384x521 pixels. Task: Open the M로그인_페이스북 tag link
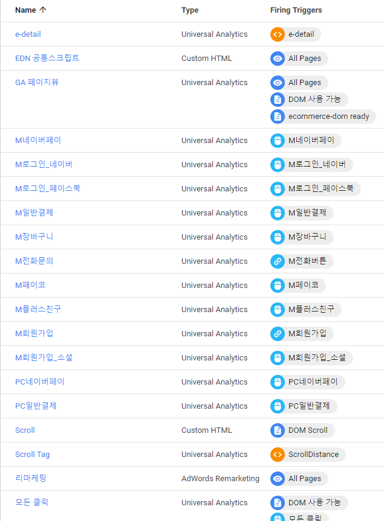pyautogui.click(x=48, y=188)
